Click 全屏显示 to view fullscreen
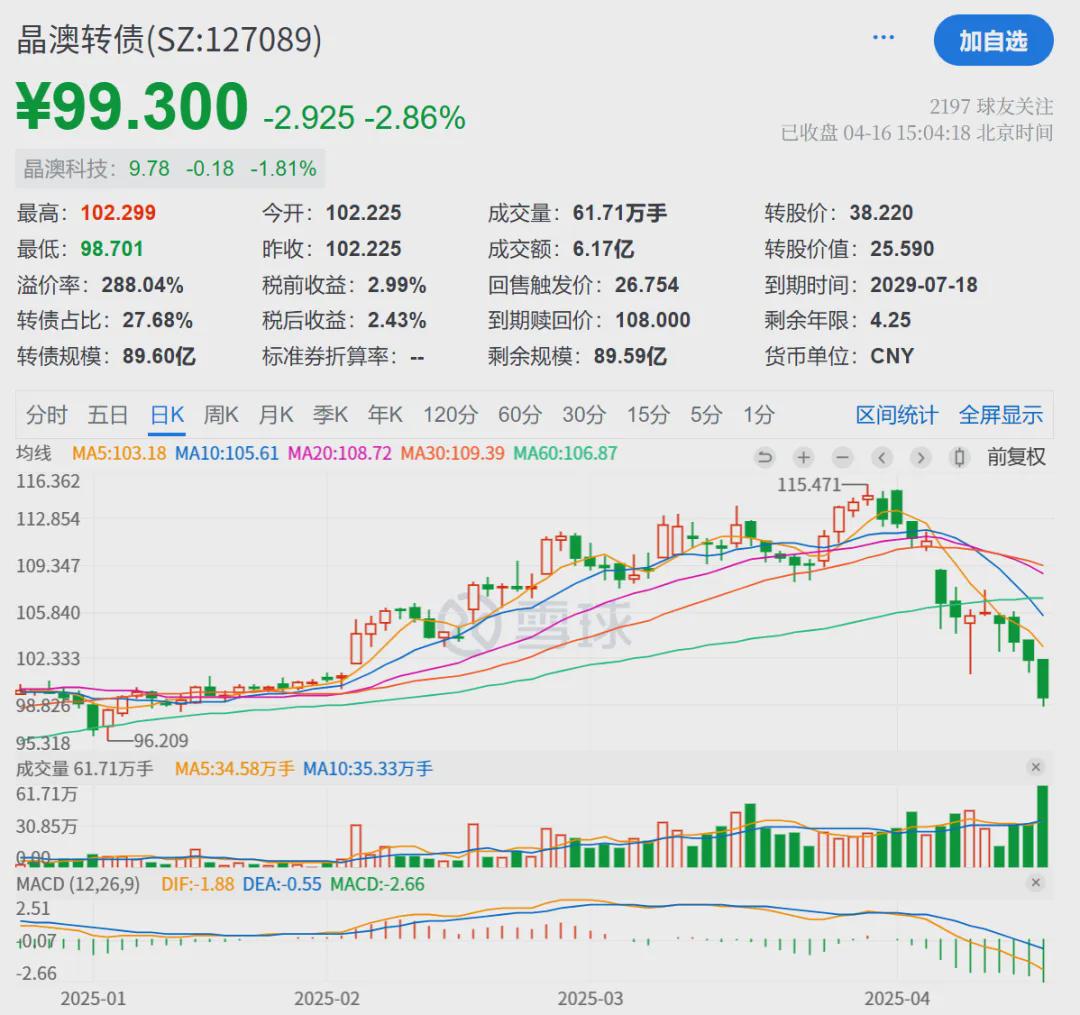 click(x=1001, y=415)
